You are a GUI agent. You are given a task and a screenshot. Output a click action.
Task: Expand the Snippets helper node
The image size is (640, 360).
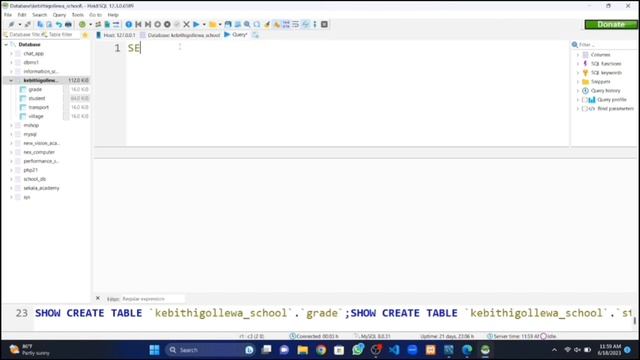coord(578,82)
